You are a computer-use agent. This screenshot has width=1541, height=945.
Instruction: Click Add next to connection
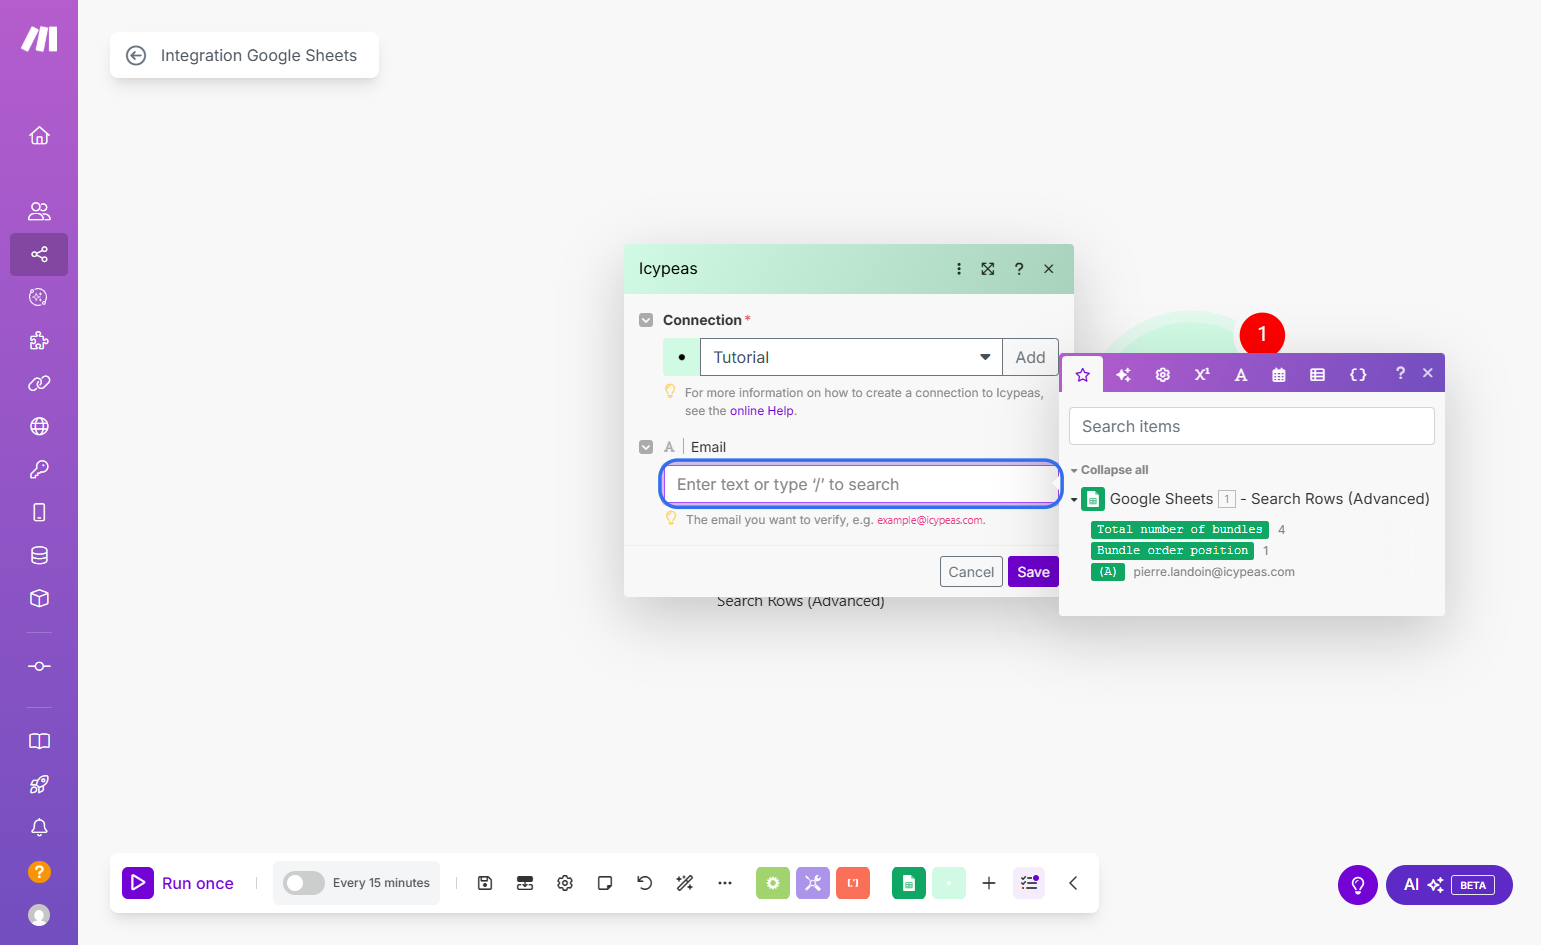[1030, 357]
